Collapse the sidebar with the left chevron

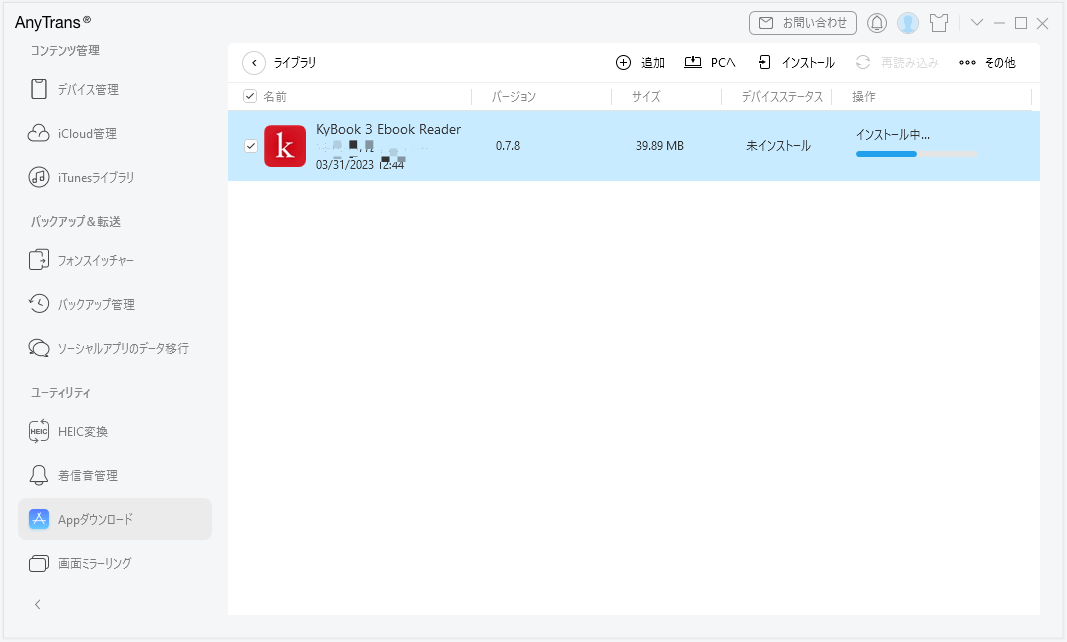coord(37,604)
